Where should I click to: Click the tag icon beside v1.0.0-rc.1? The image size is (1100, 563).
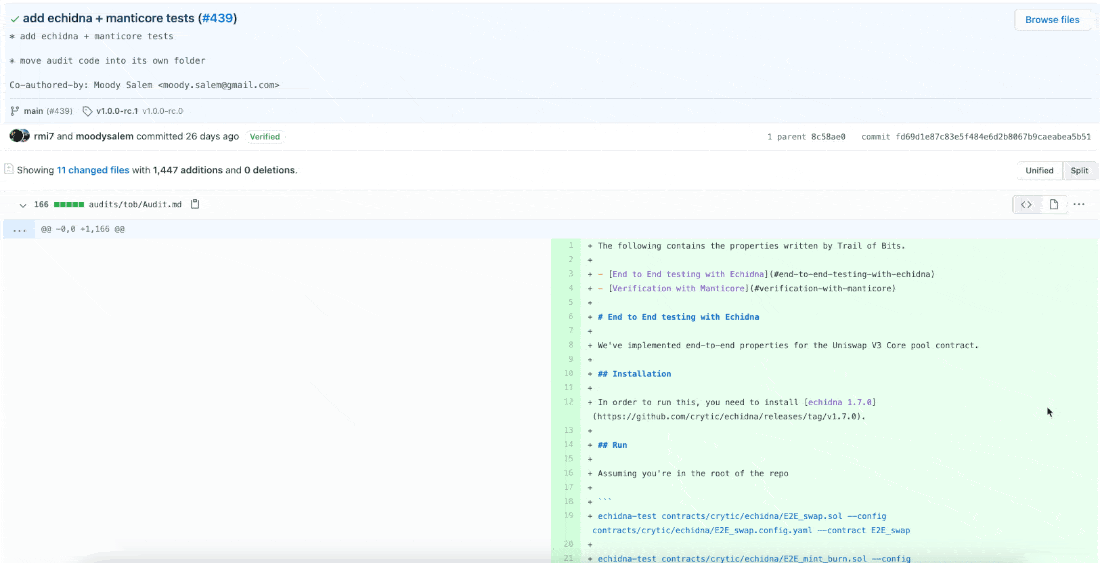87,111
